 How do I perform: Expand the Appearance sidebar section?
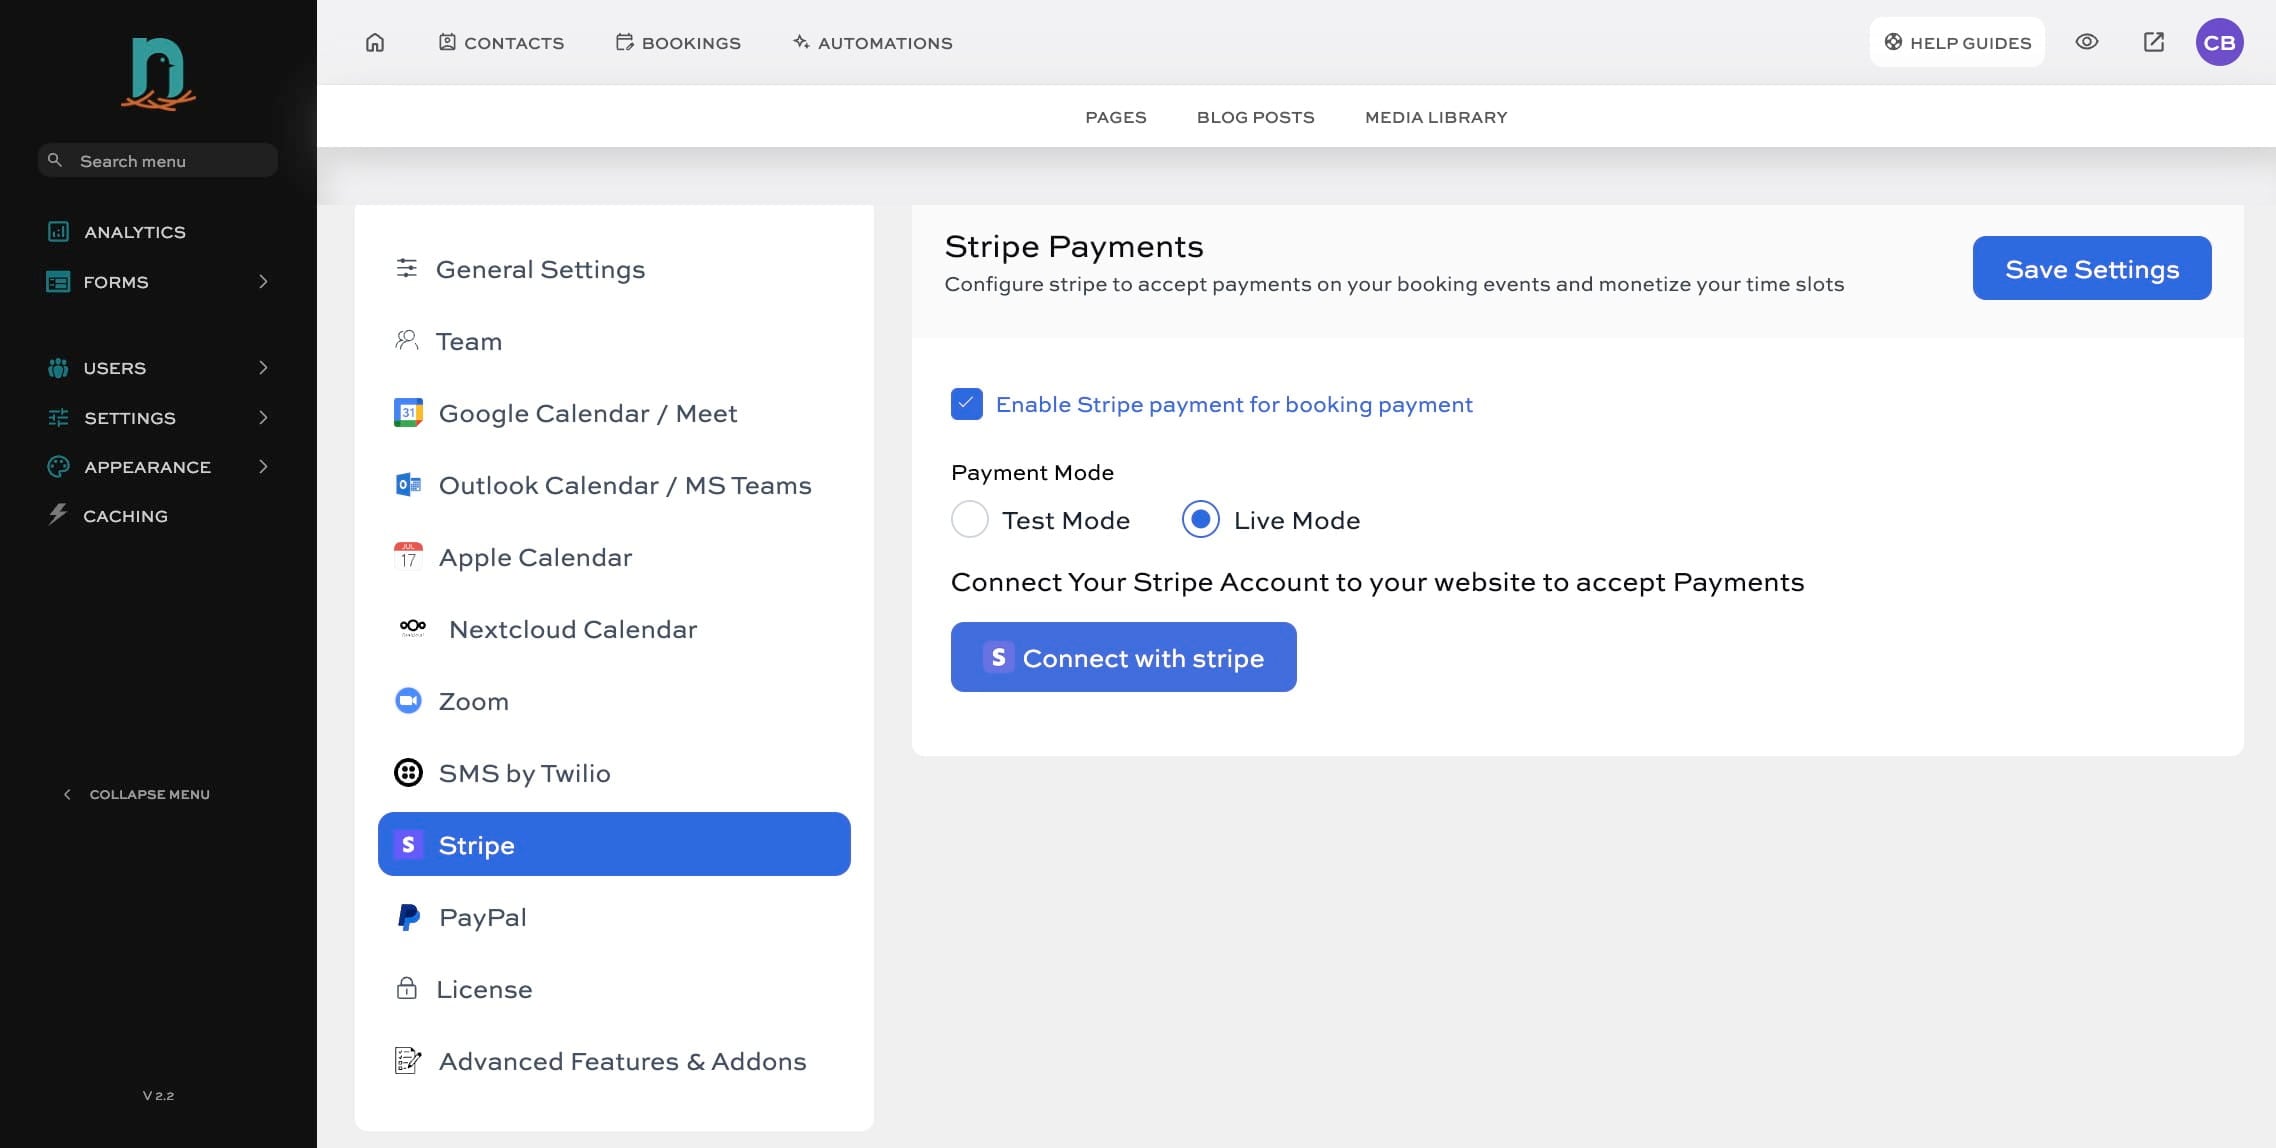click(157, 466)
